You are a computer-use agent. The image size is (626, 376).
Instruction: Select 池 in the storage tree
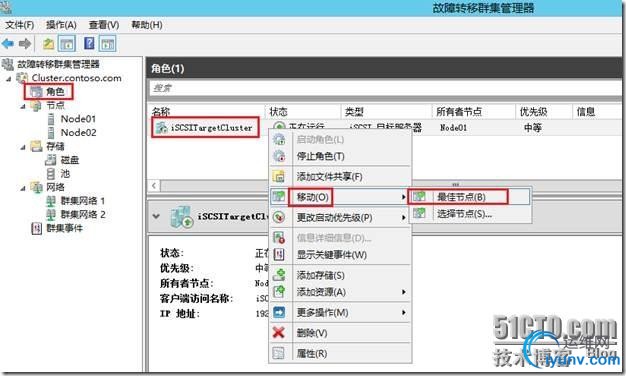[65, 174]
